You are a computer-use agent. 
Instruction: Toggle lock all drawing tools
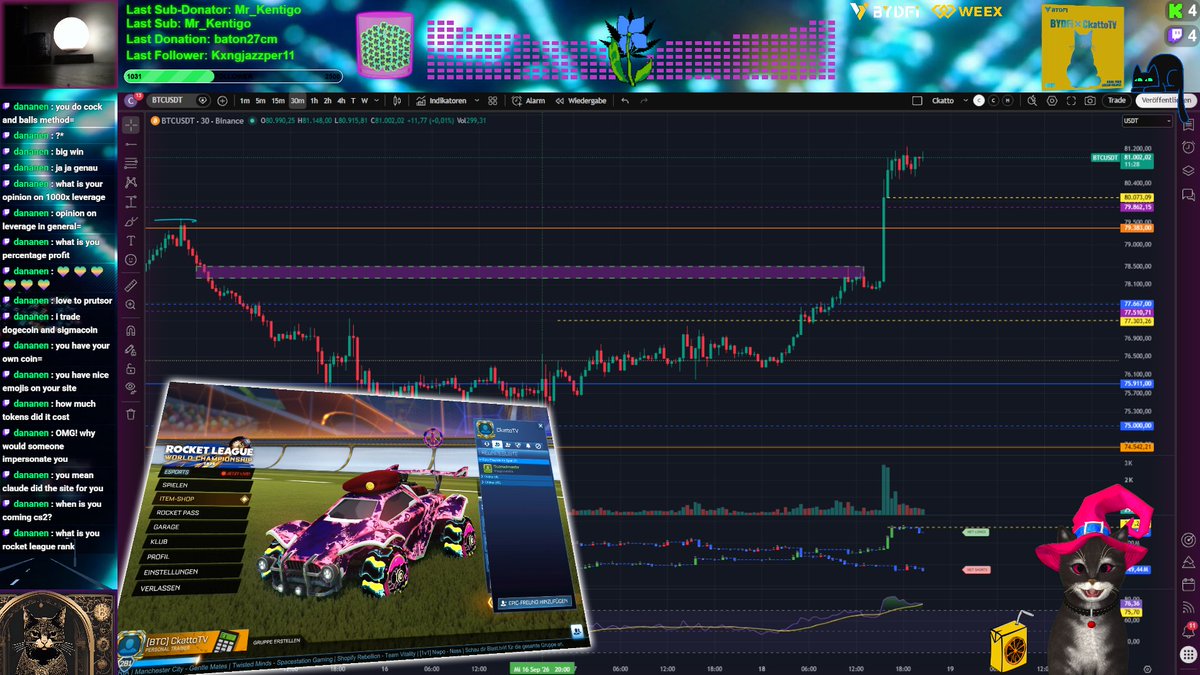pos(131,367)
